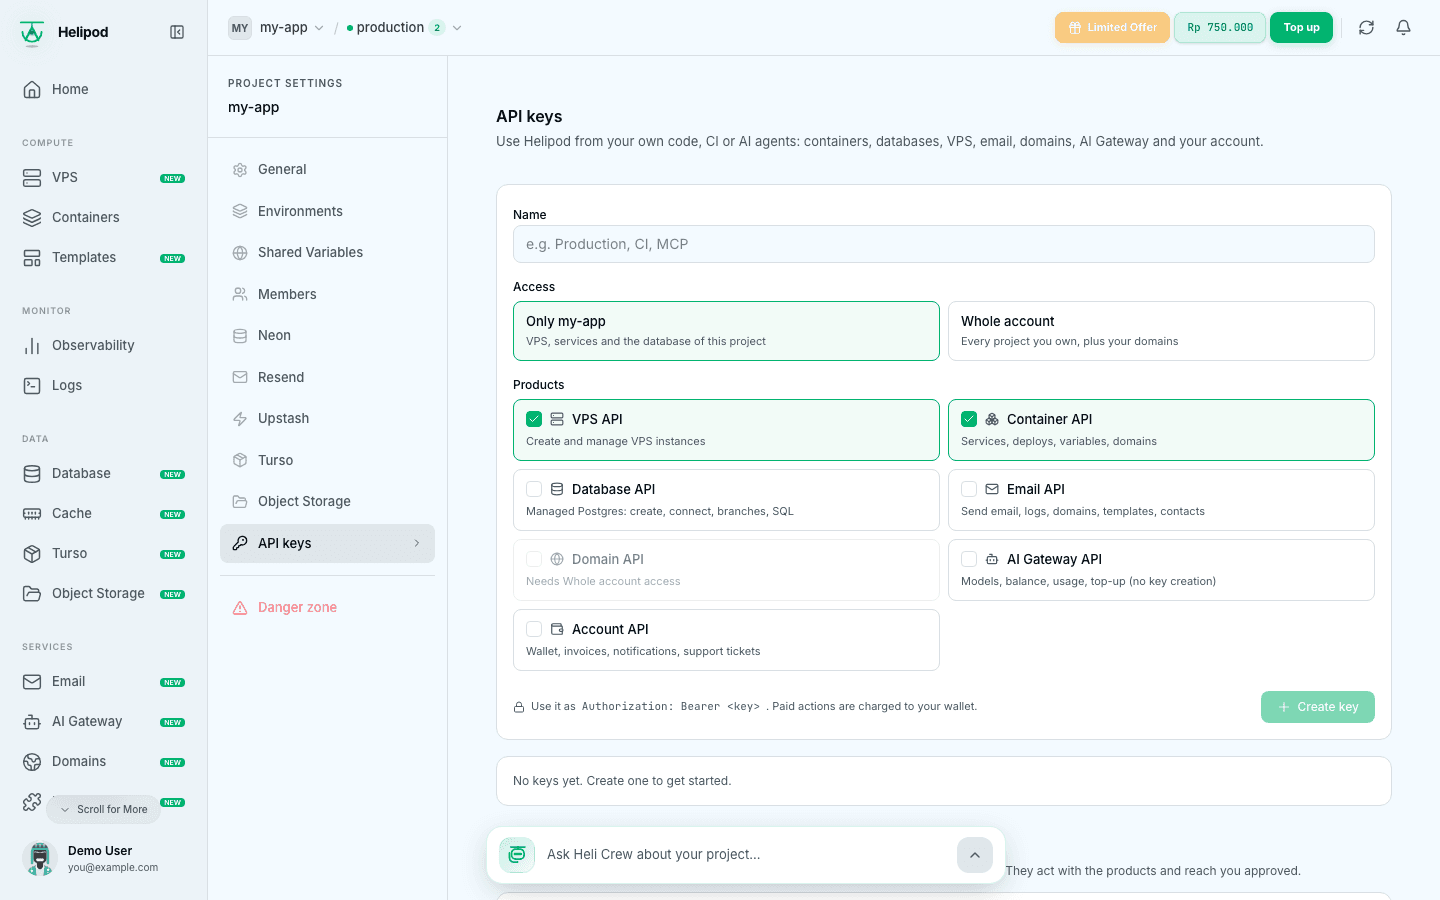This screenshot has width=1440, height=900.
Task: Click the Shared Variables globe icon
Action: (x=240, y=253)
